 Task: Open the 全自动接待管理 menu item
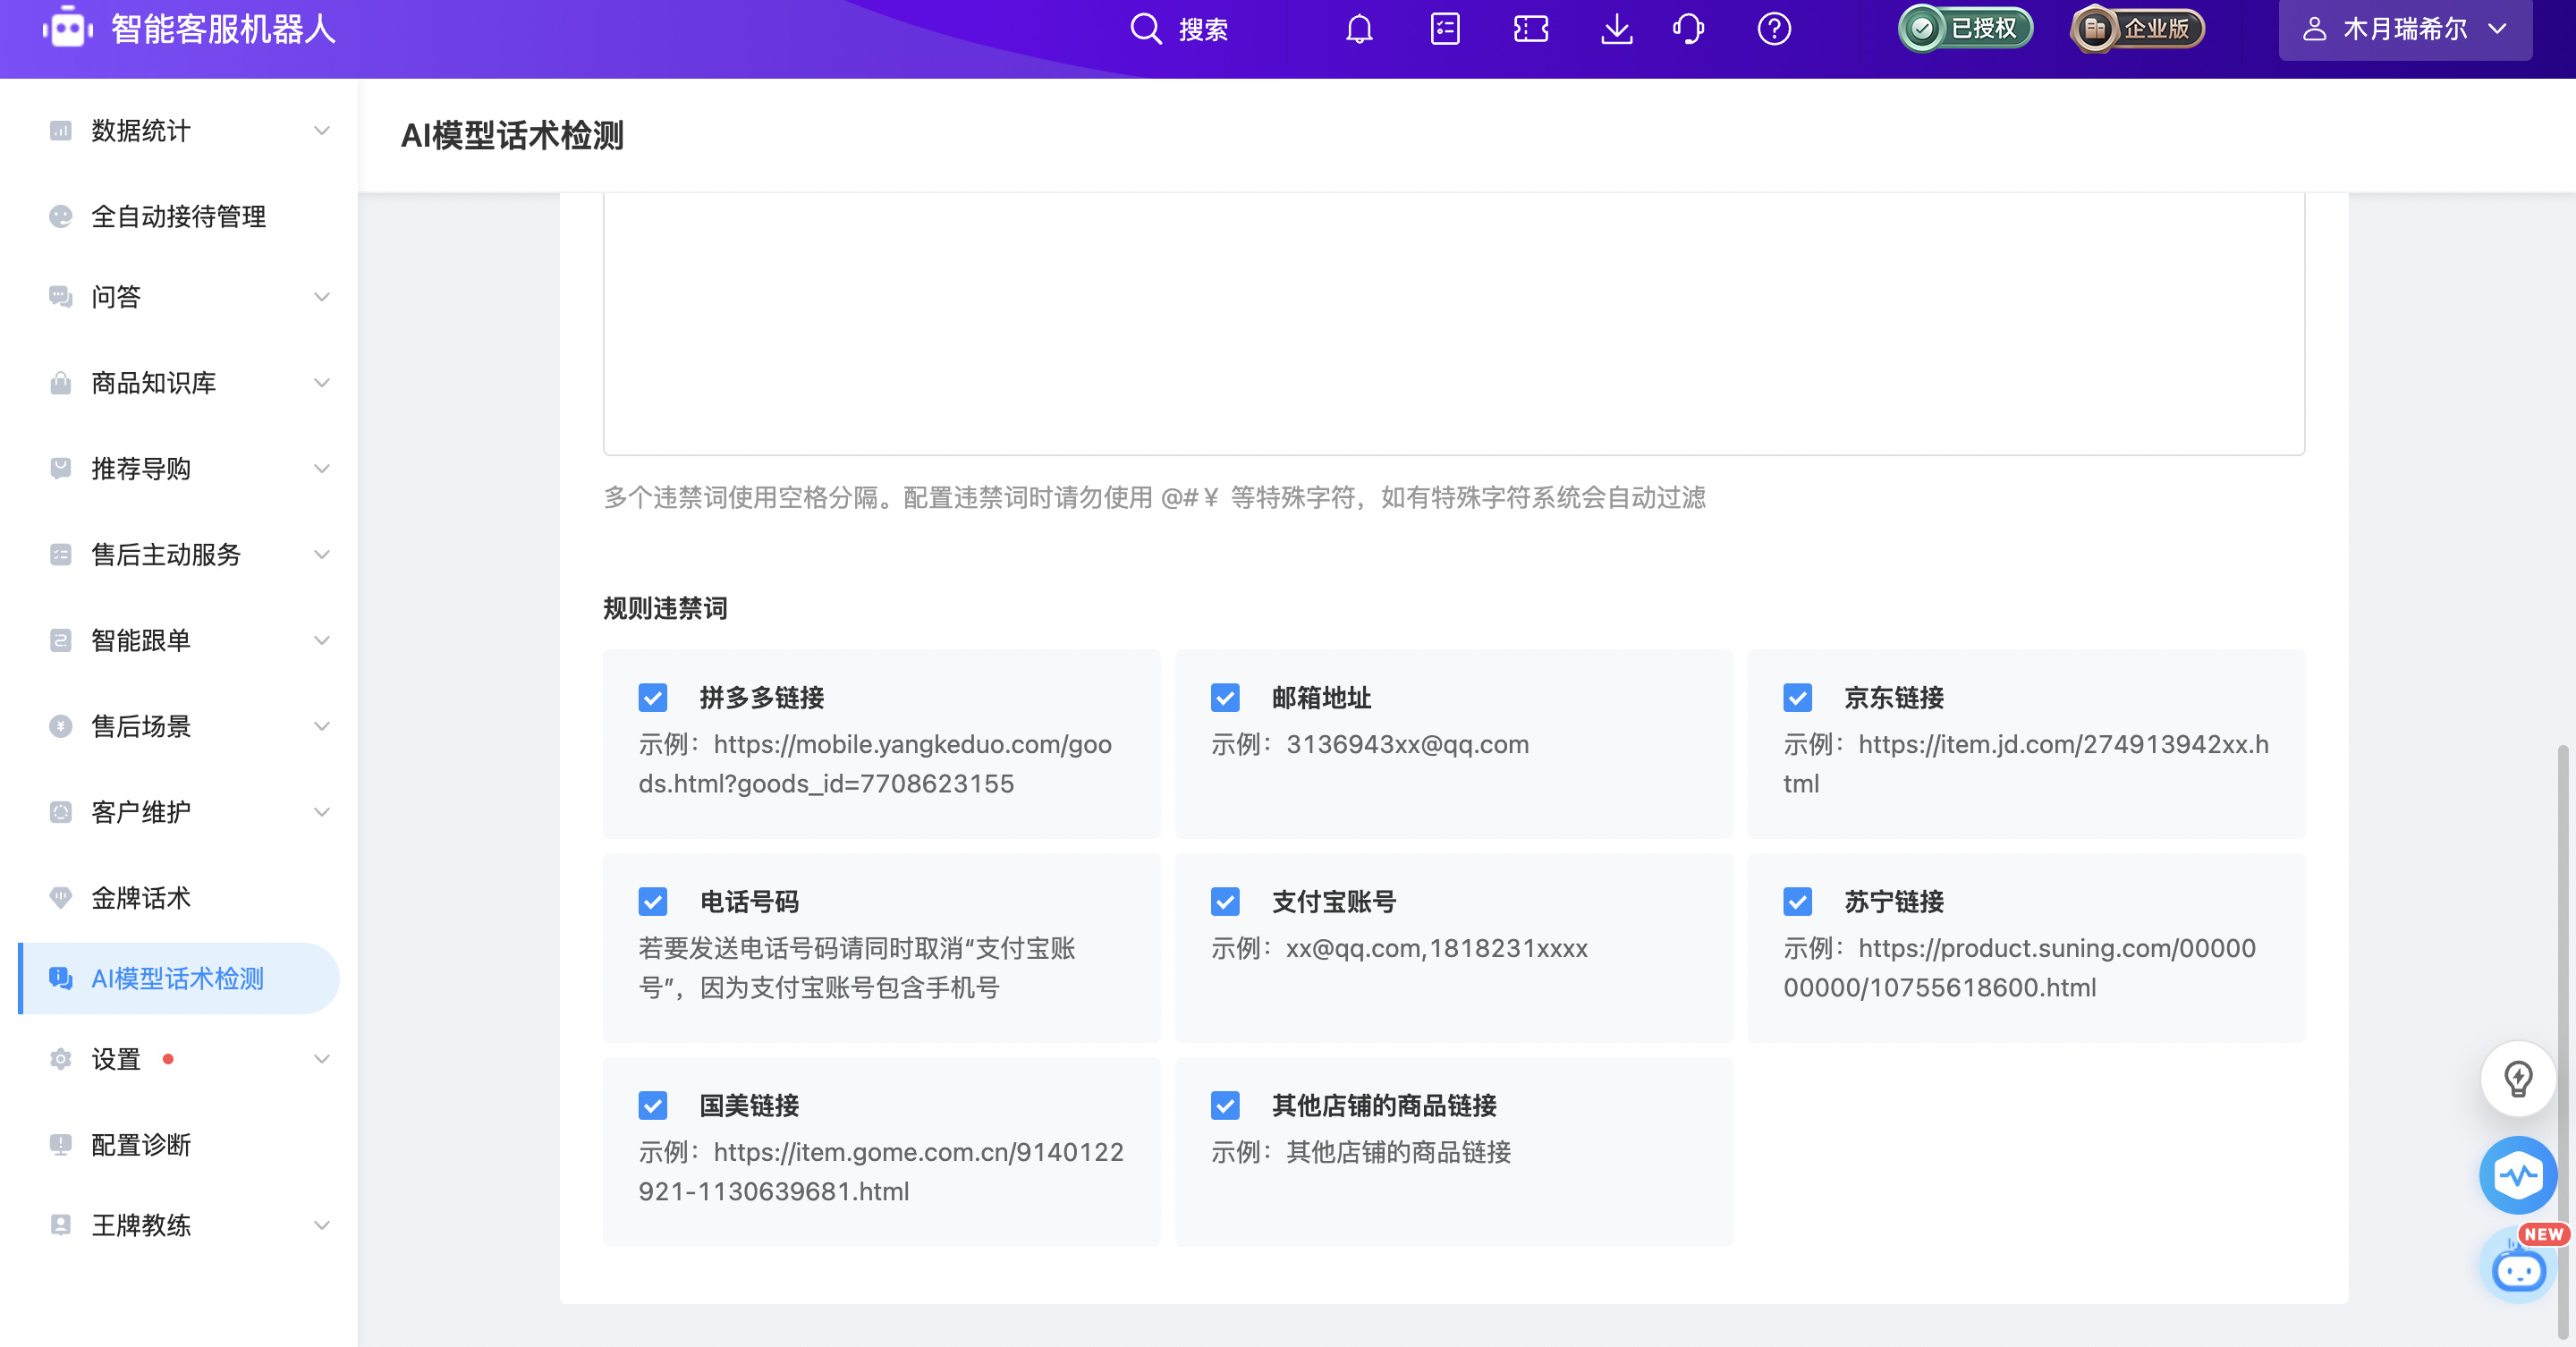point(179,216)
